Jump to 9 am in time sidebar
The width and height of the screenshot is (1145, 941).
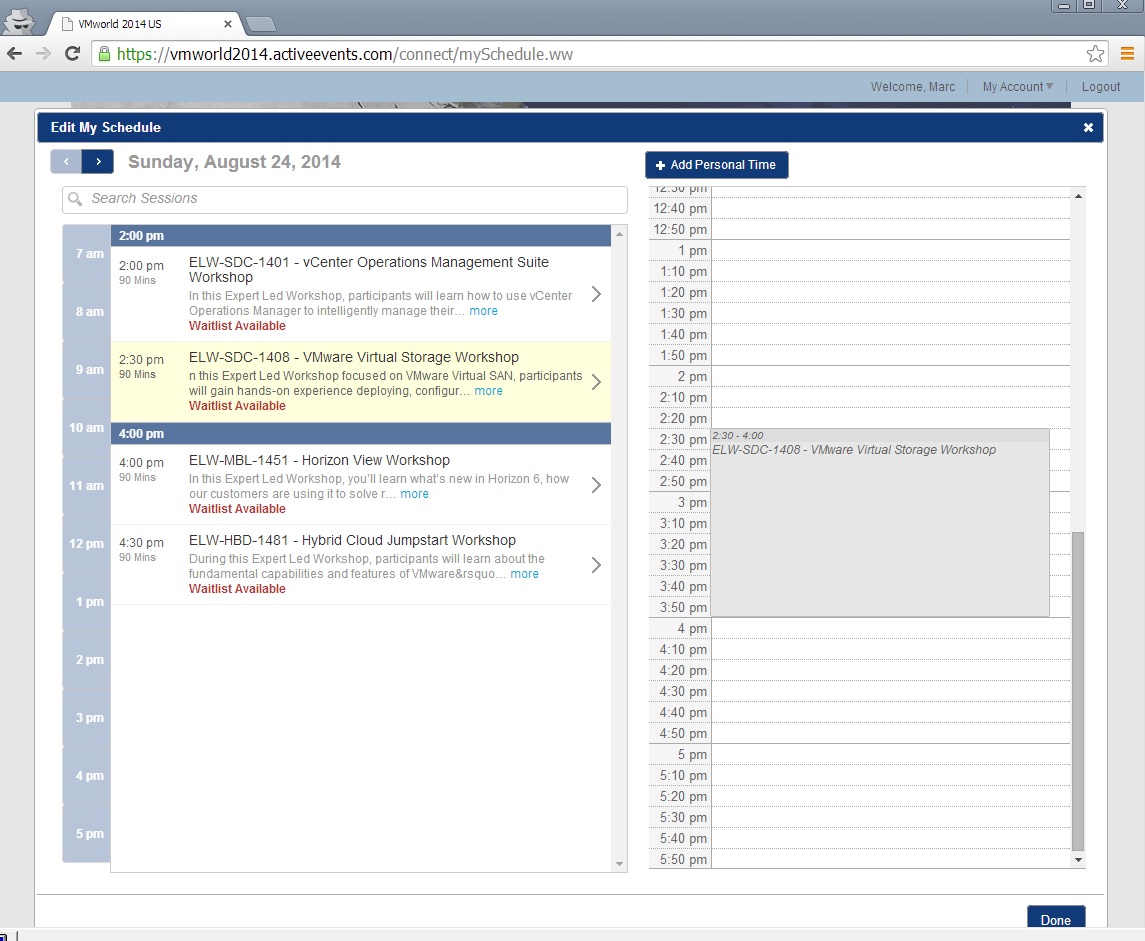pyautogui.click(x=87, y=370)
